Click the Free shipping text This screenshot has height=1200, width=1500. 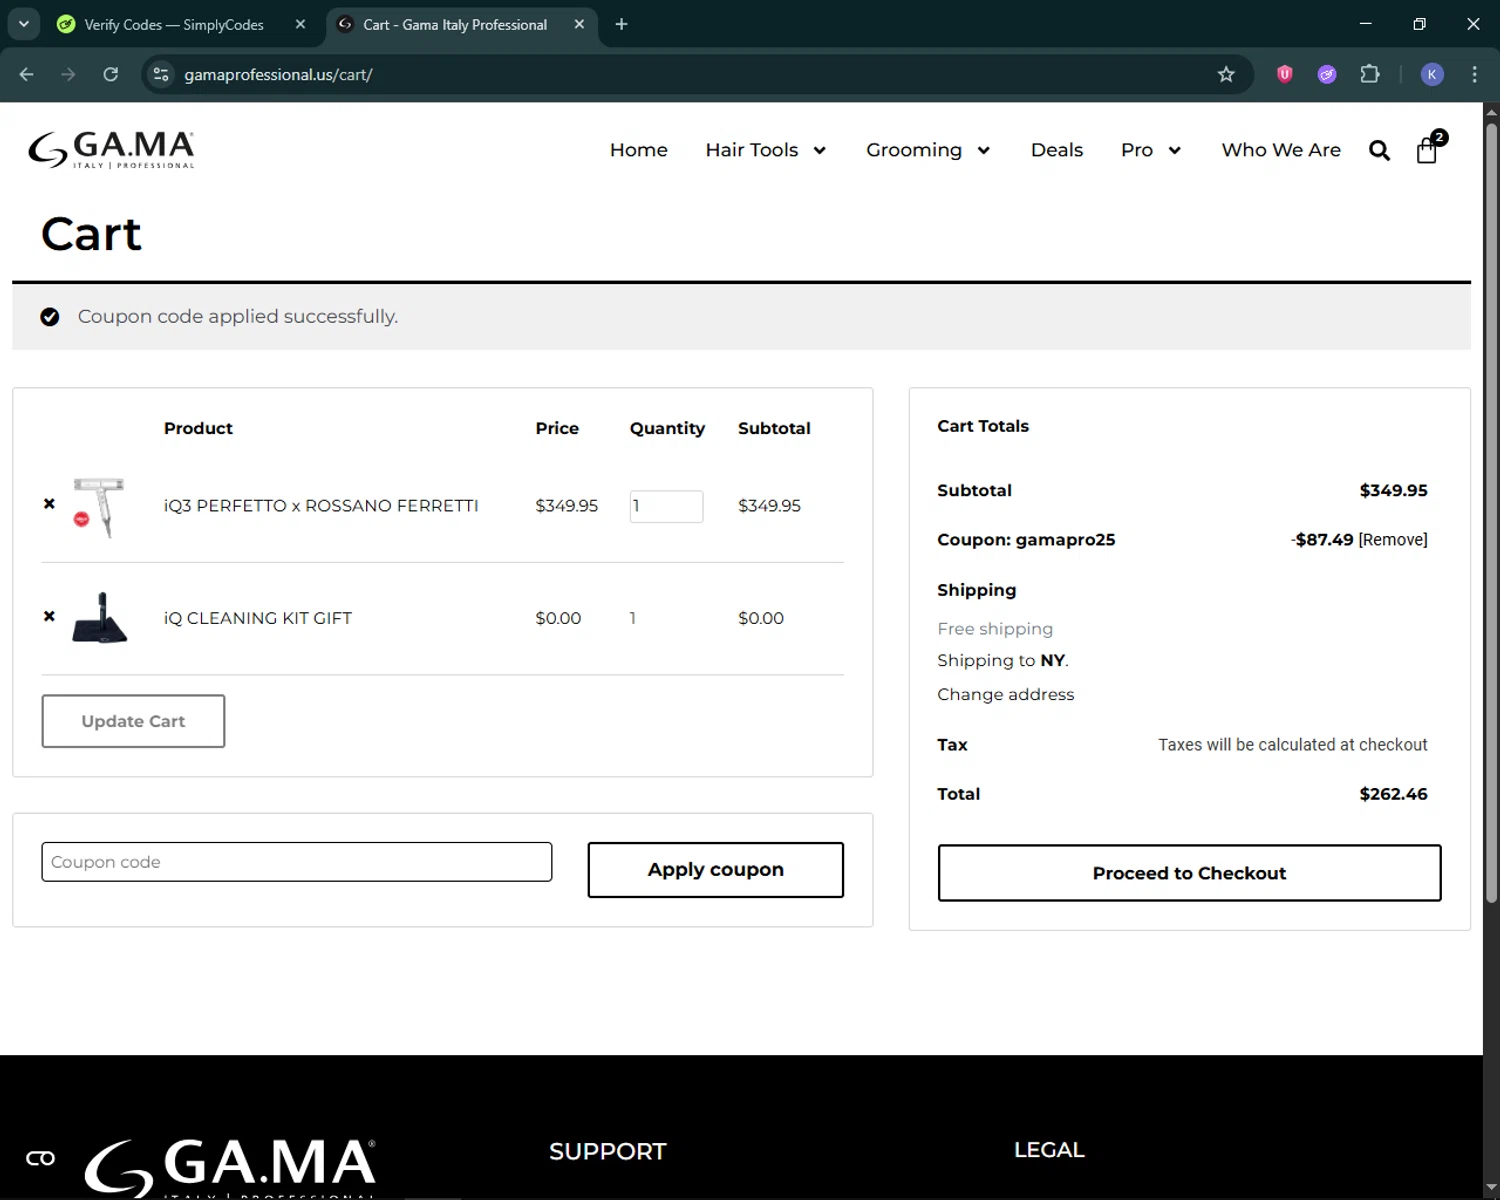point(995,629)
